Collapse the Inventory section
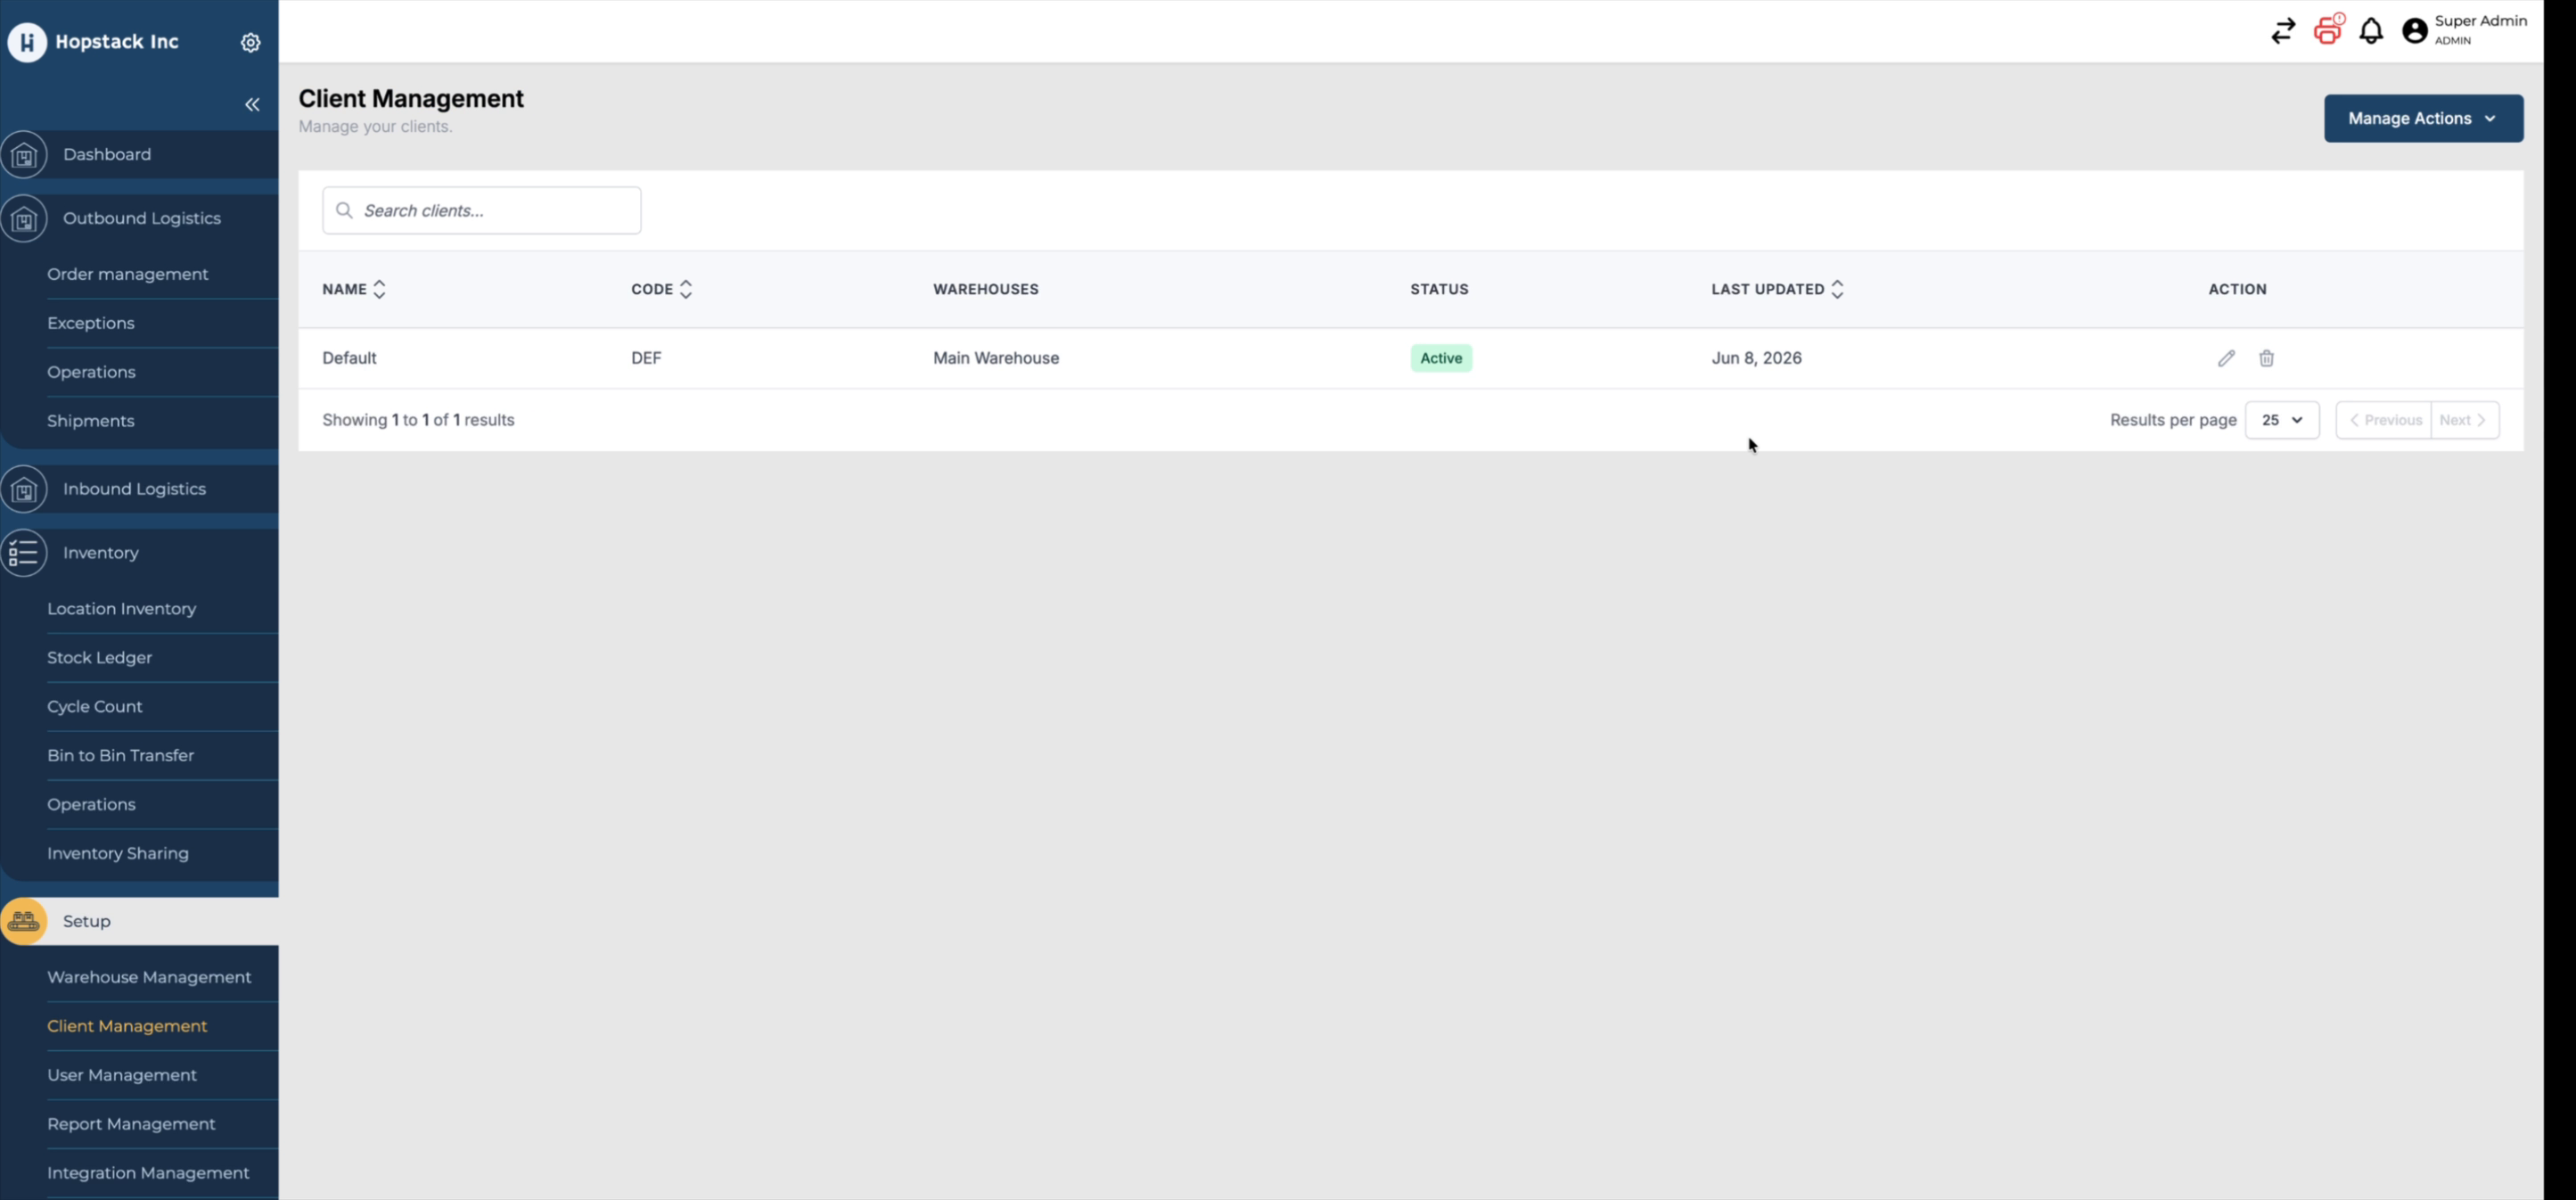This screenshot has height=1200, width=2576. click(100, 553)
